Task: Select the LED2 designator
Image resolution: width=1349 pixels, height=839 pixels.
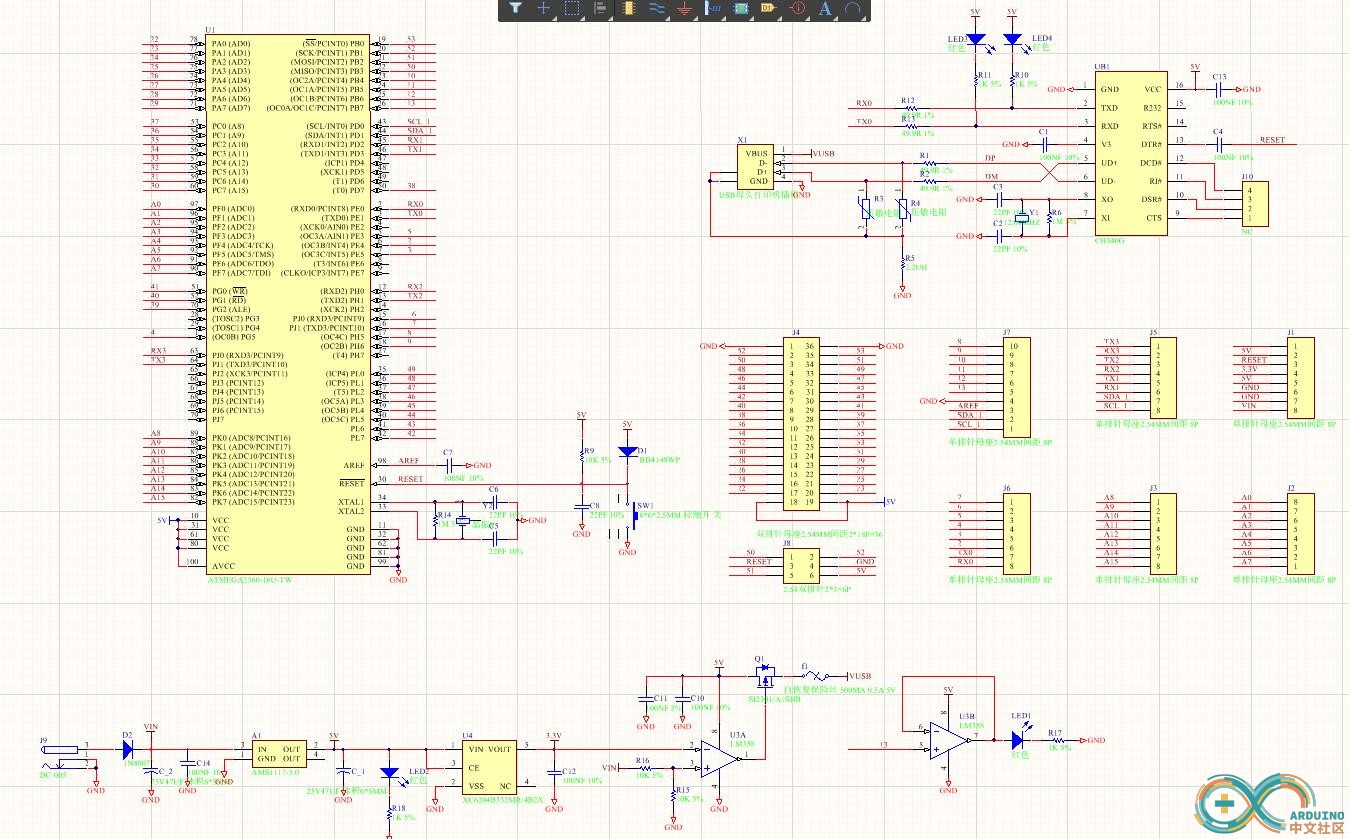Action: 419,772
